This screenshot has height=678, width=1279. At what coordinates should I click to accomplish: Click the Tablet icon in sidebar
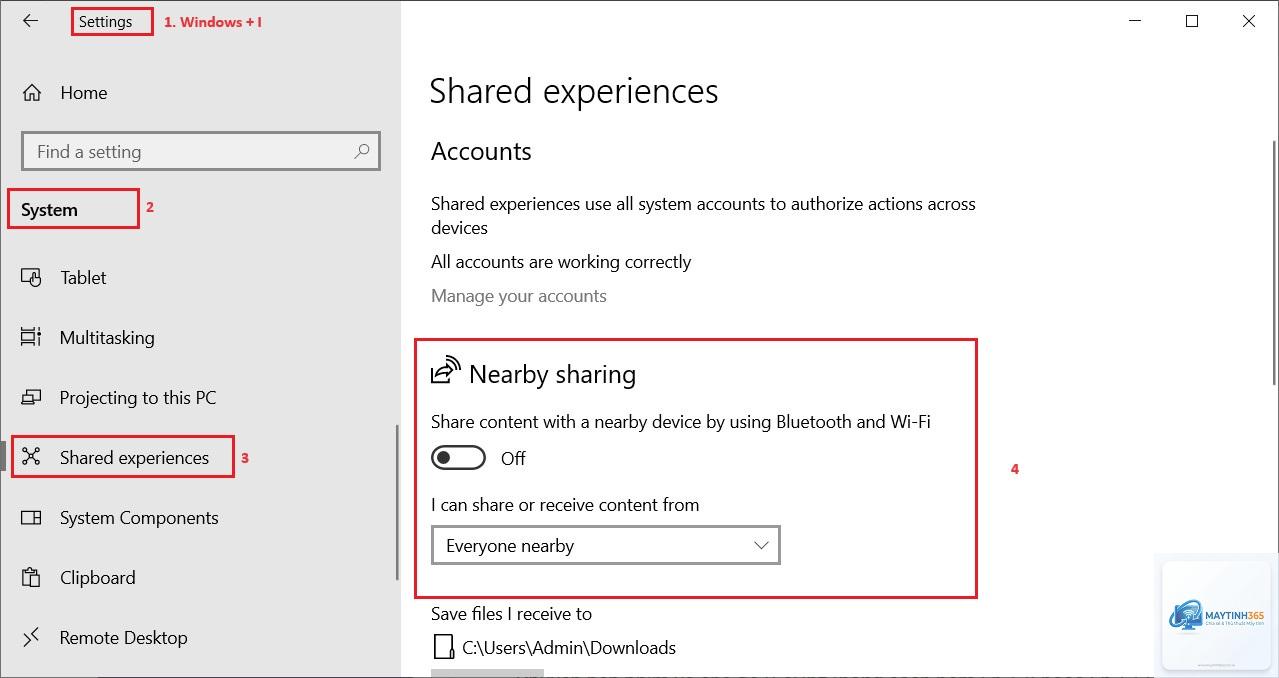pos(31,278)
